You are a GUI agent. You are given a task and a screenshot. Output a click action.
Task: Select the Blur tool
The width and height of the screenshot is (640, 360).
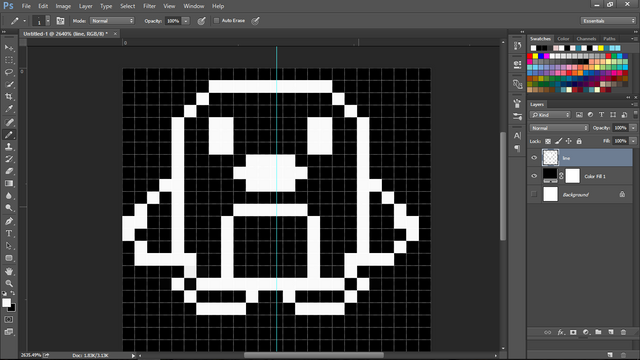[x=9, y=196]
